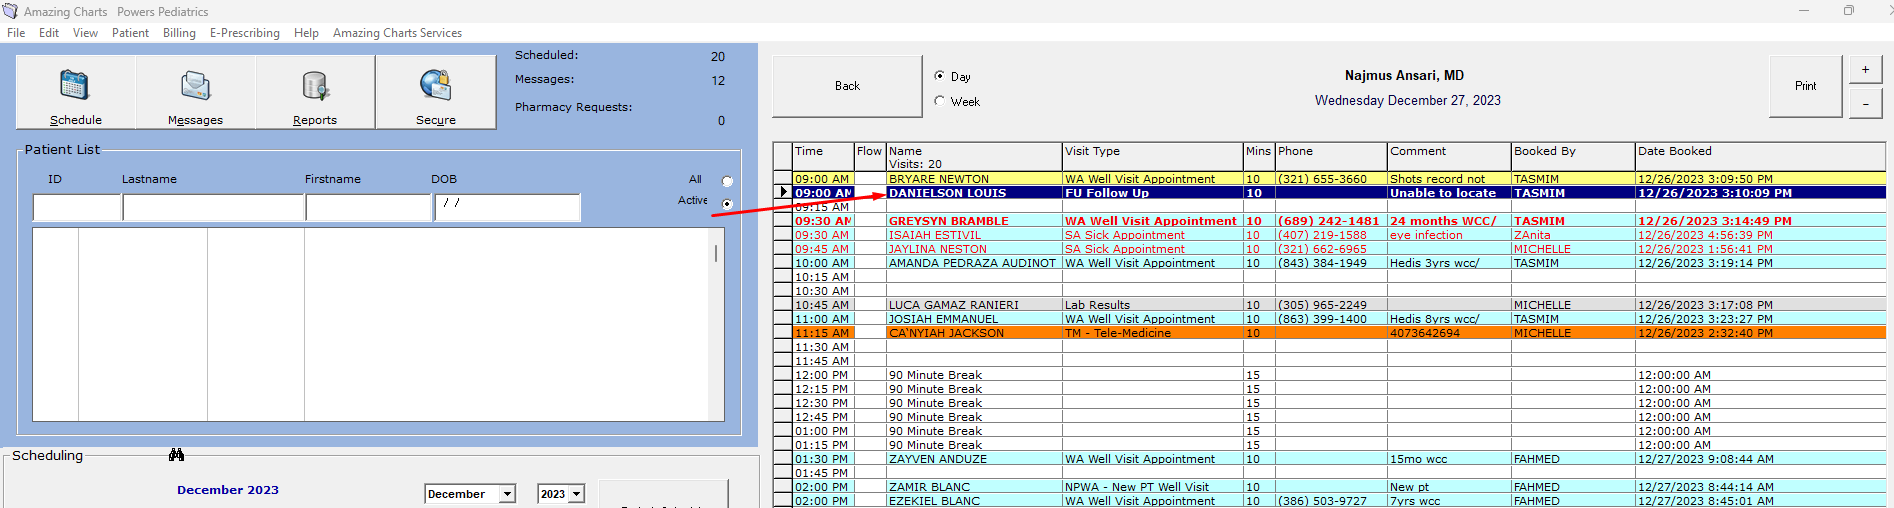Screen dimensions: 1894x508
Task: Select the Week view radio button
Action: coord(939,101)
